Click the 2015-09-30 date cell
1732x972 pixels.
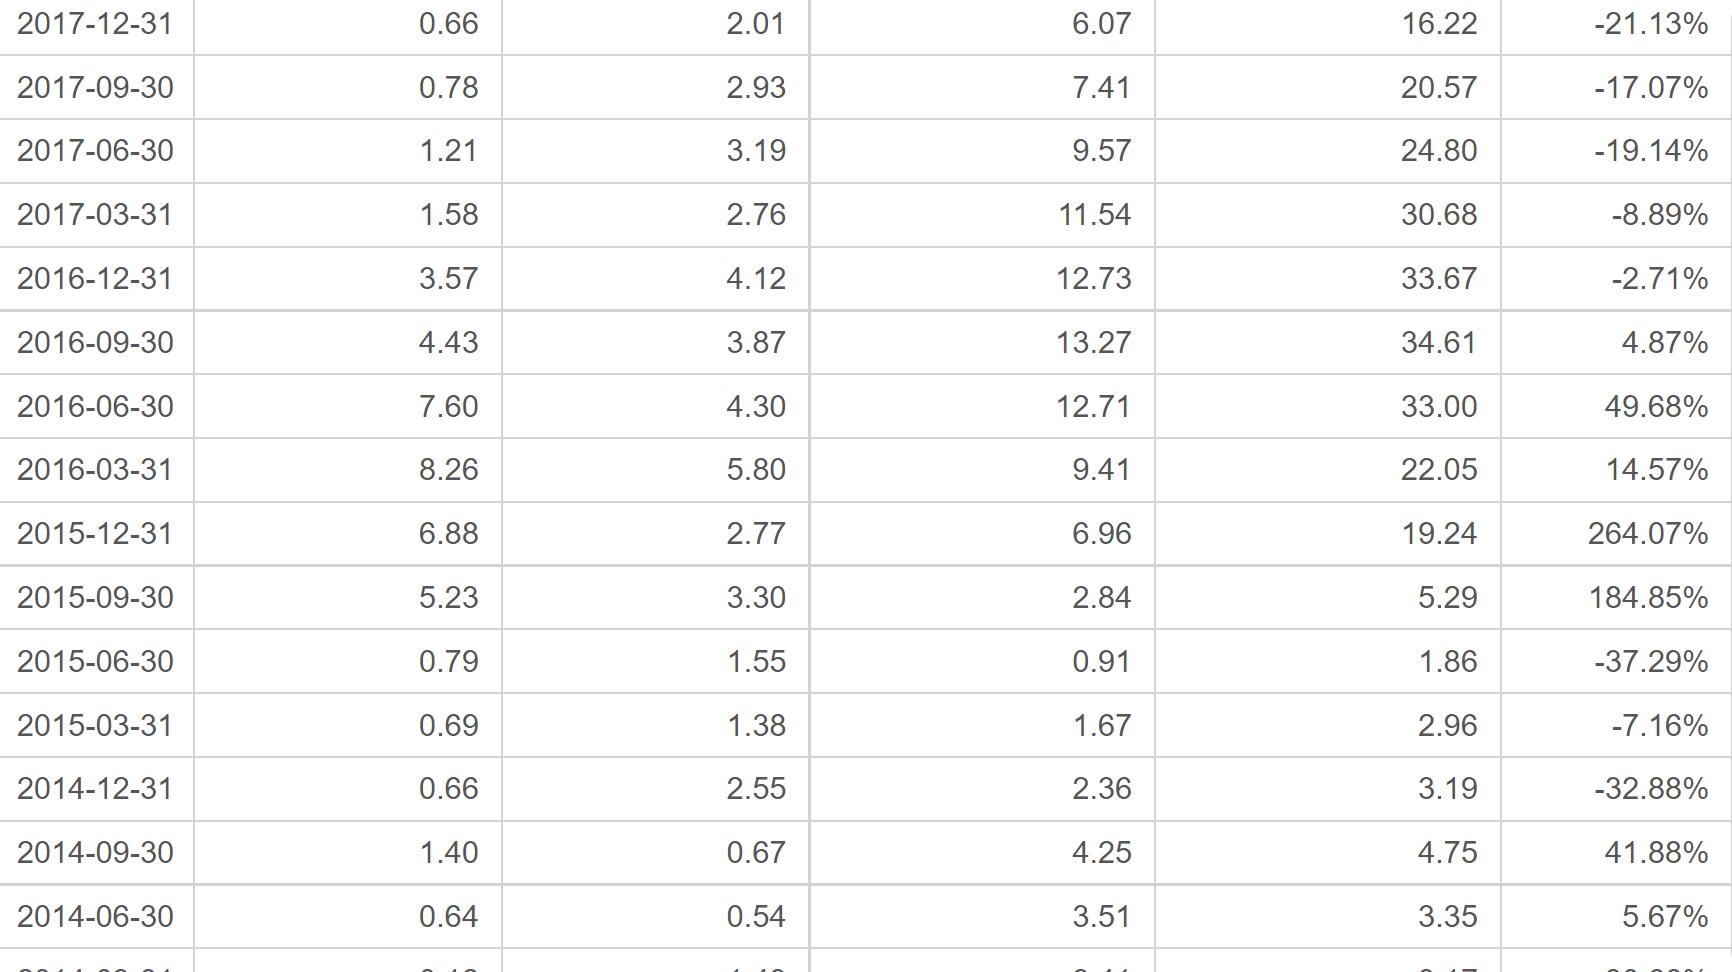[96, 598]
